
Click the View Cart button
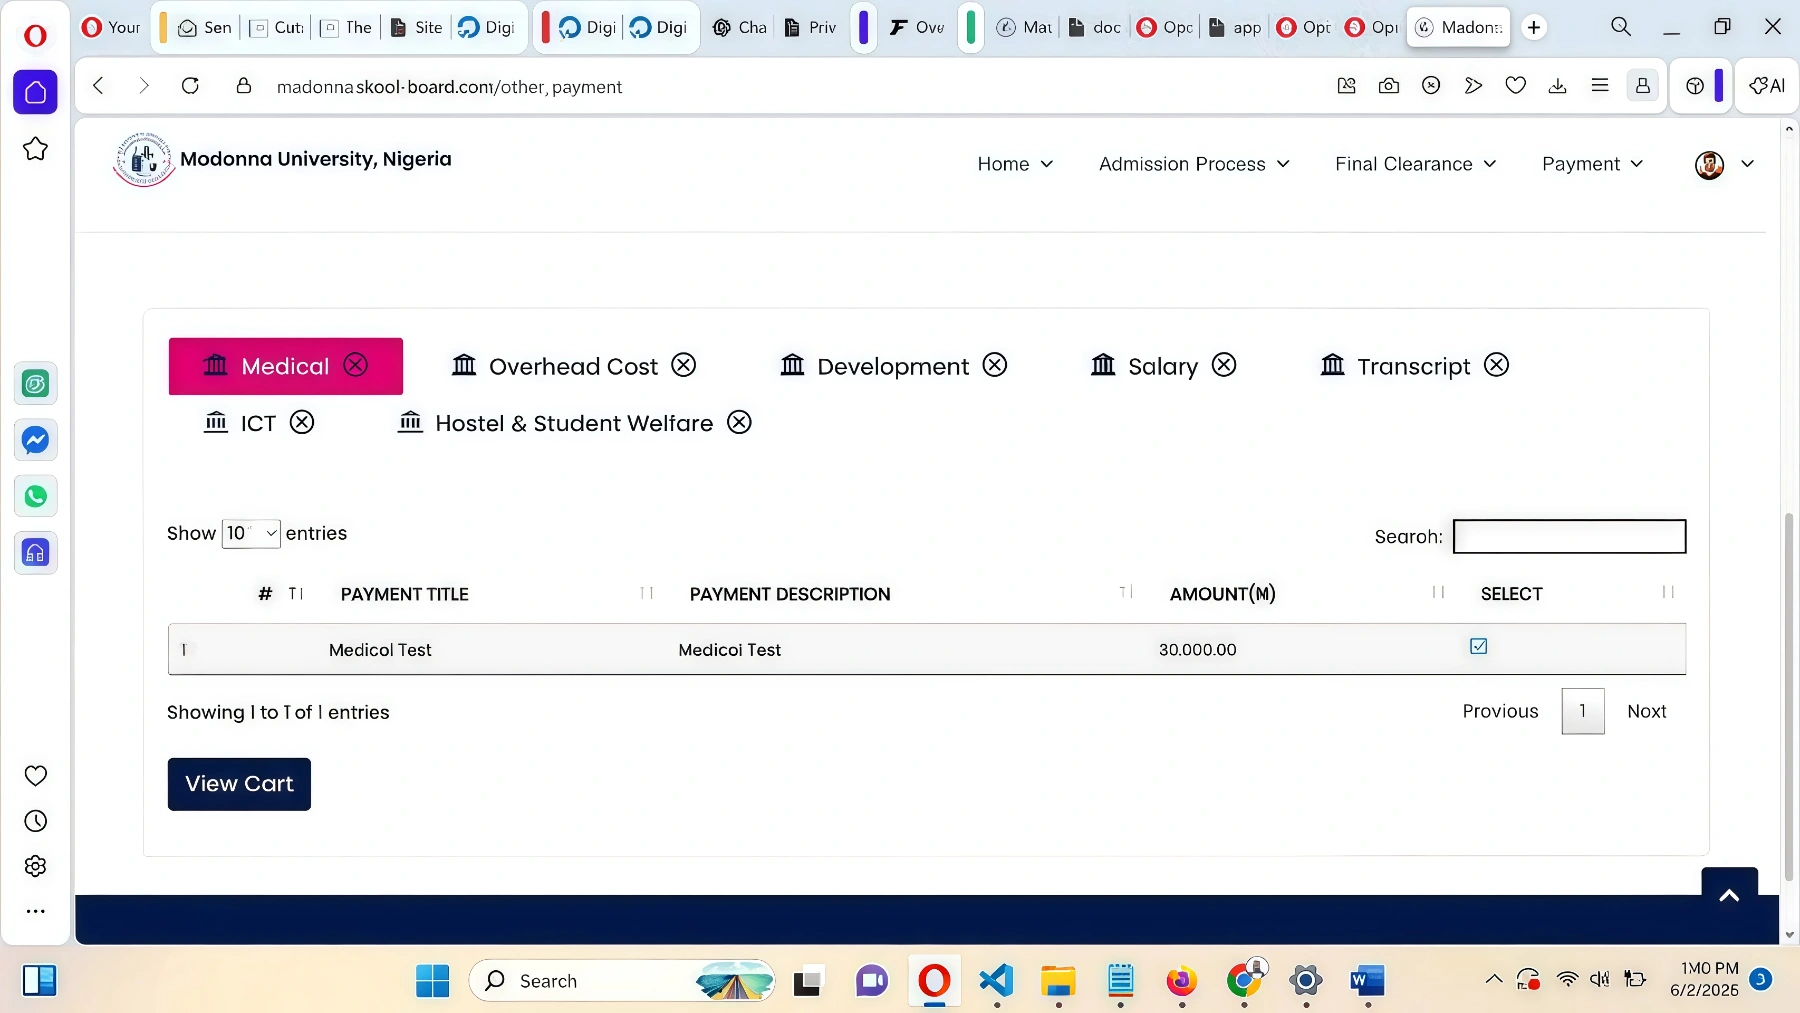239,784
